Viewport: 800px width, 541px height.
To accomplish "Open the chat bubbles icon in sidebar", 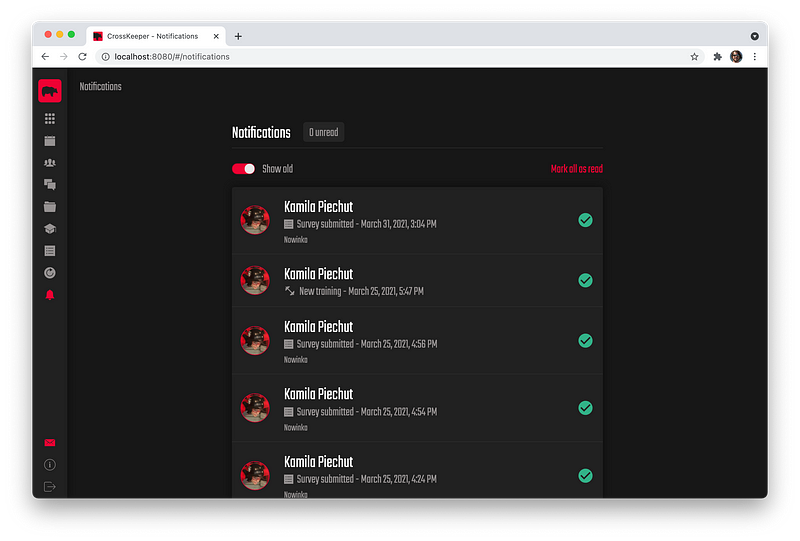I will [50, 185].
